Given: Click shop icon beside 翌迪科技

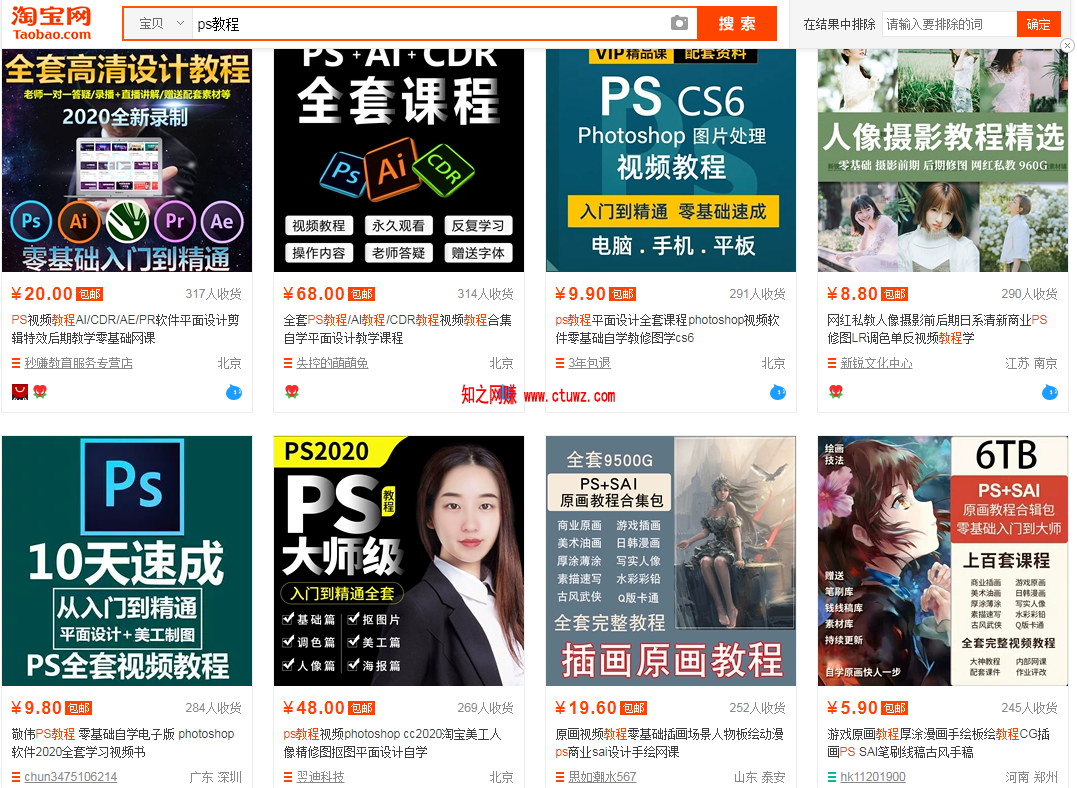Looking at the screenshot, I should click(288, 777).
